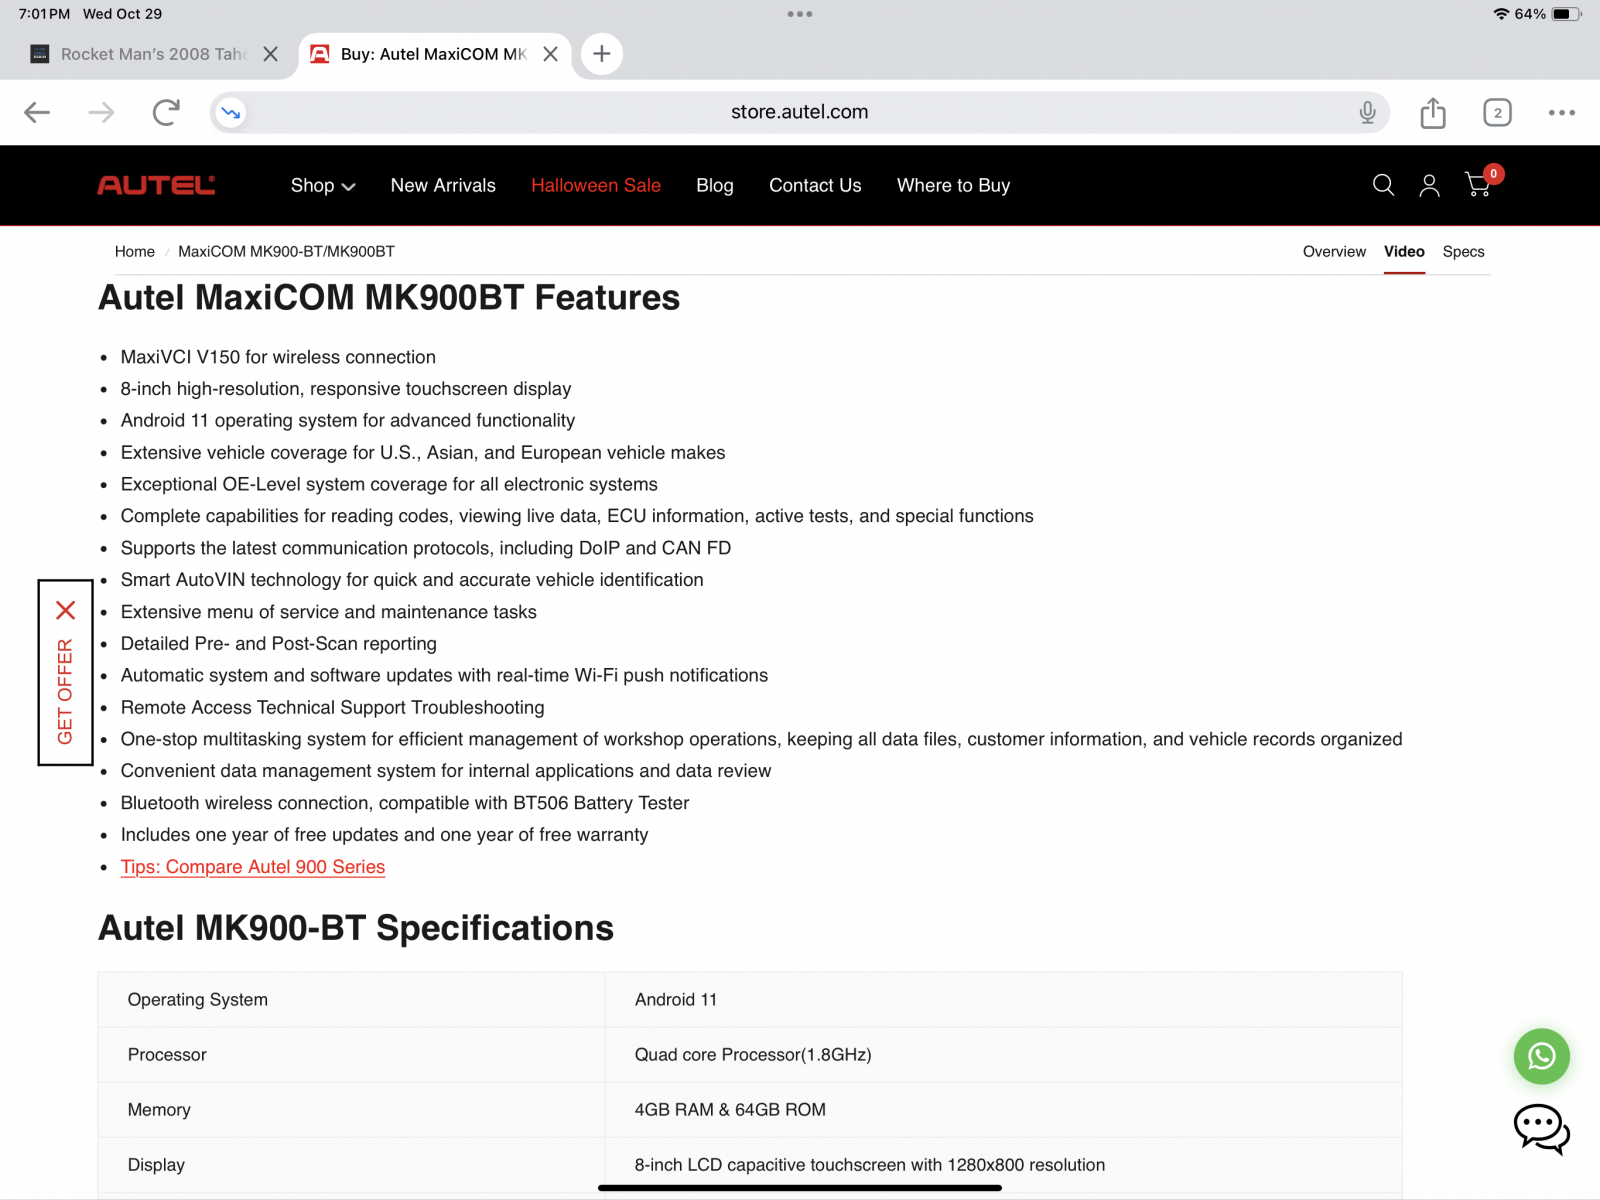Switch to the Overview section tab
This screenshot has width=1600, height=1200.
coord(1334,252)
